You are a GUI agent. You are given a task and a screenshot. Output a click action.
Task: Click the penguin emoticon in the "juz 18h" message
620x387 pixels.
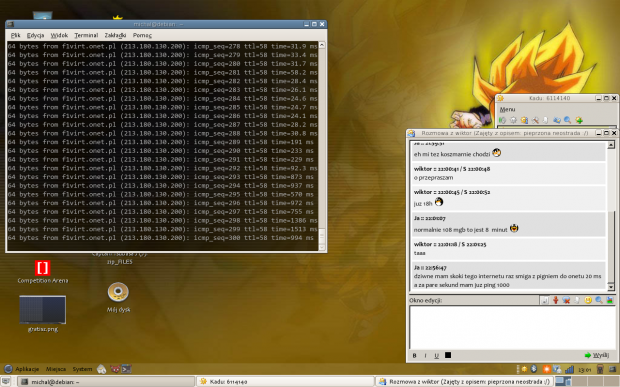(x=439, y=202)
